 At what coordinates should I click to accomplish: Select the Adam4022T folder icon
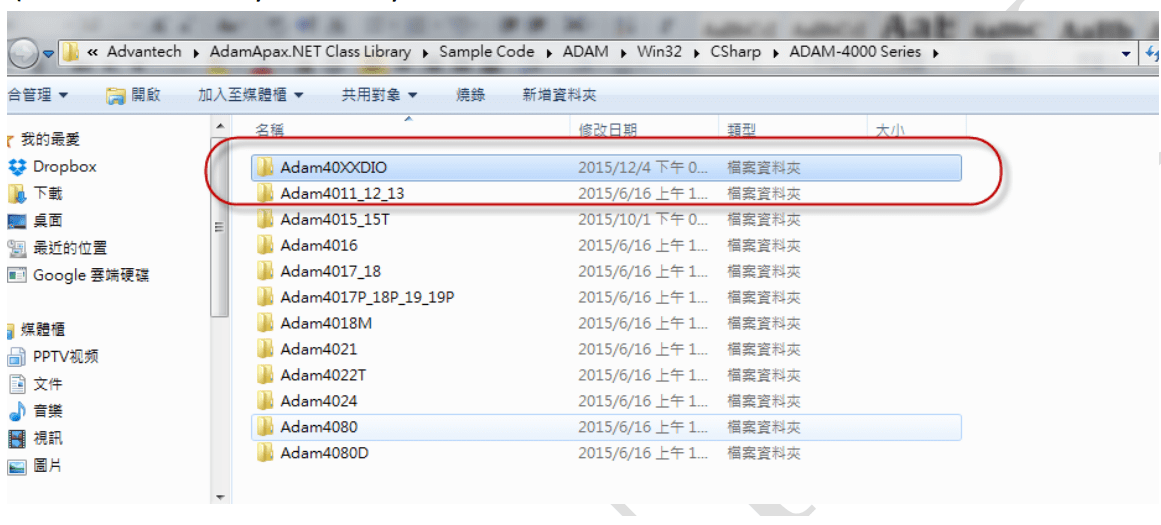coord(265,375)
